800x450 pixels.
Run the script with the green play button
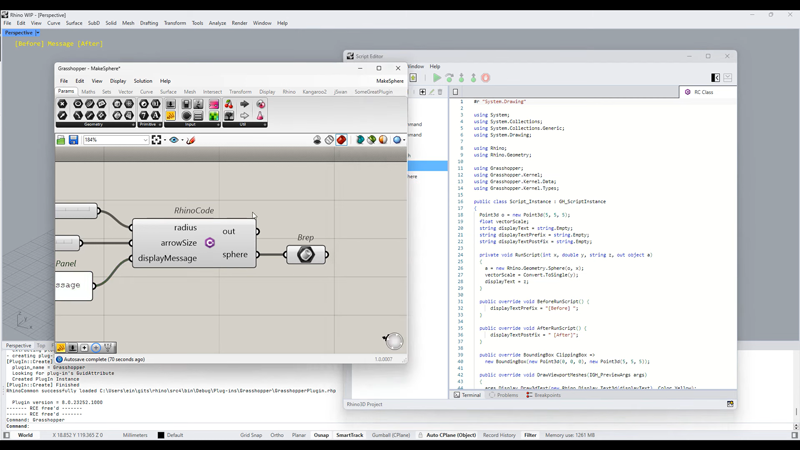point(437,78)
